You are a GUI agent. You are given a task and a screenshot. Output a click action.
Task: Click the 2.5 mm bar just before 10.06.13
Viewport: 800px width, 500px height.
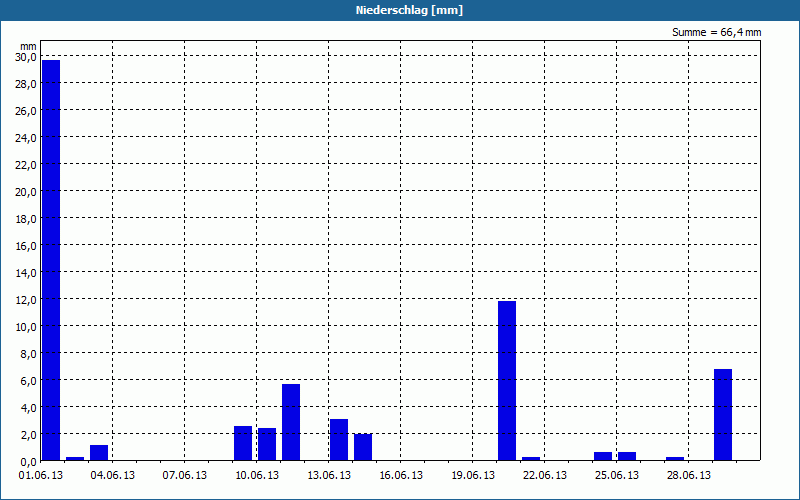click(243, 443)
